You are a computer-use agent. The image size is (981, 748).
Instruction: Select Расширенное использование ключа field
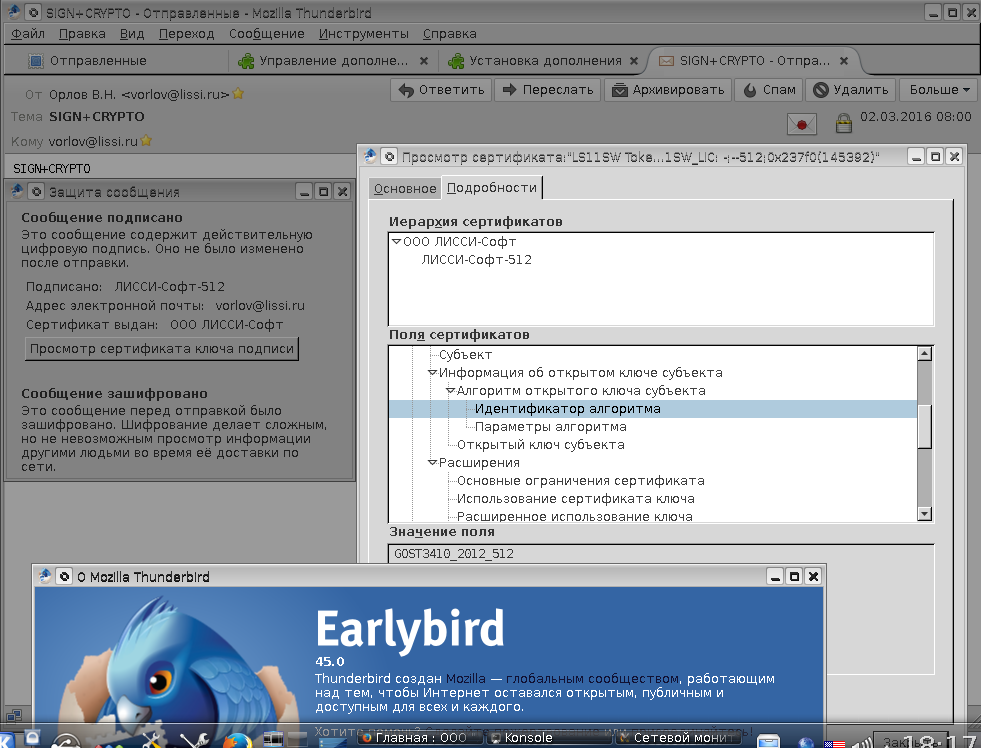574,517
